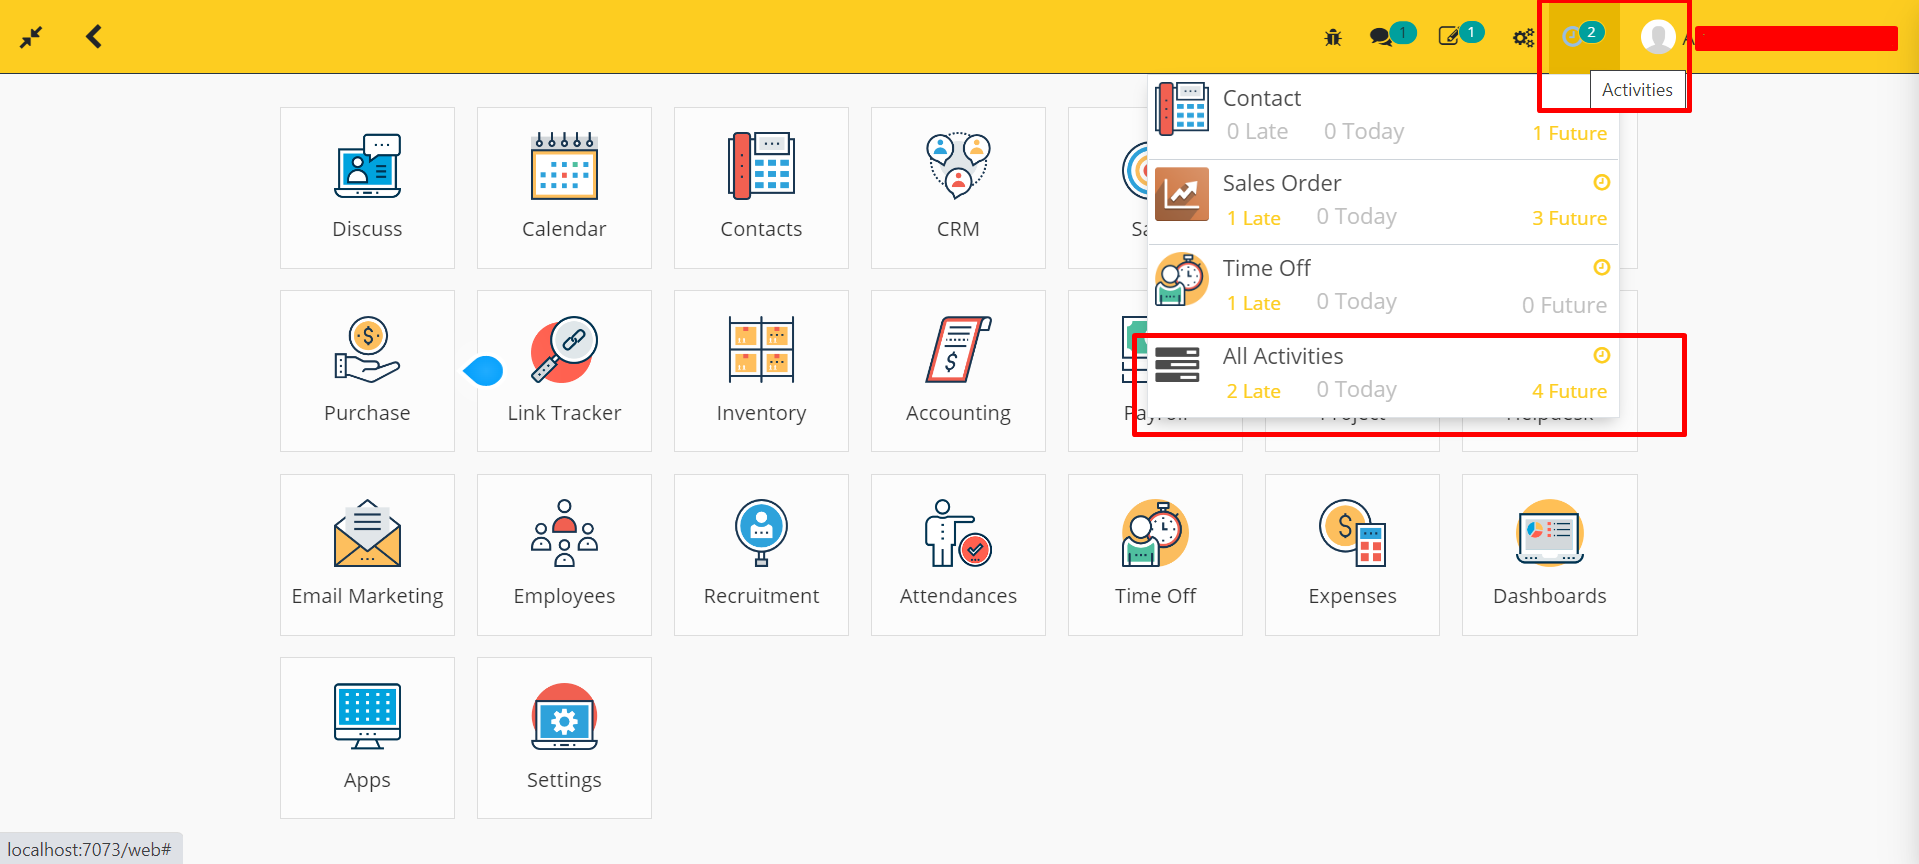Viewport: 1919px width, 864px height.
Task: Show Contact '1 Future' activities
Action: pyautogui.click(x=1570, y=133)
